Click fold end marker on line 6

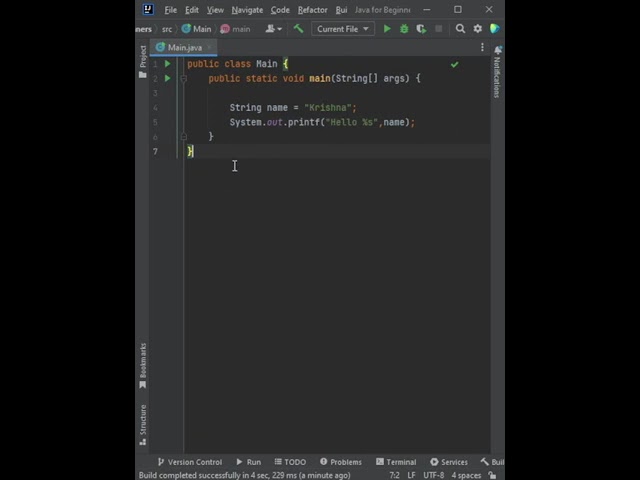tap(184, 136)
